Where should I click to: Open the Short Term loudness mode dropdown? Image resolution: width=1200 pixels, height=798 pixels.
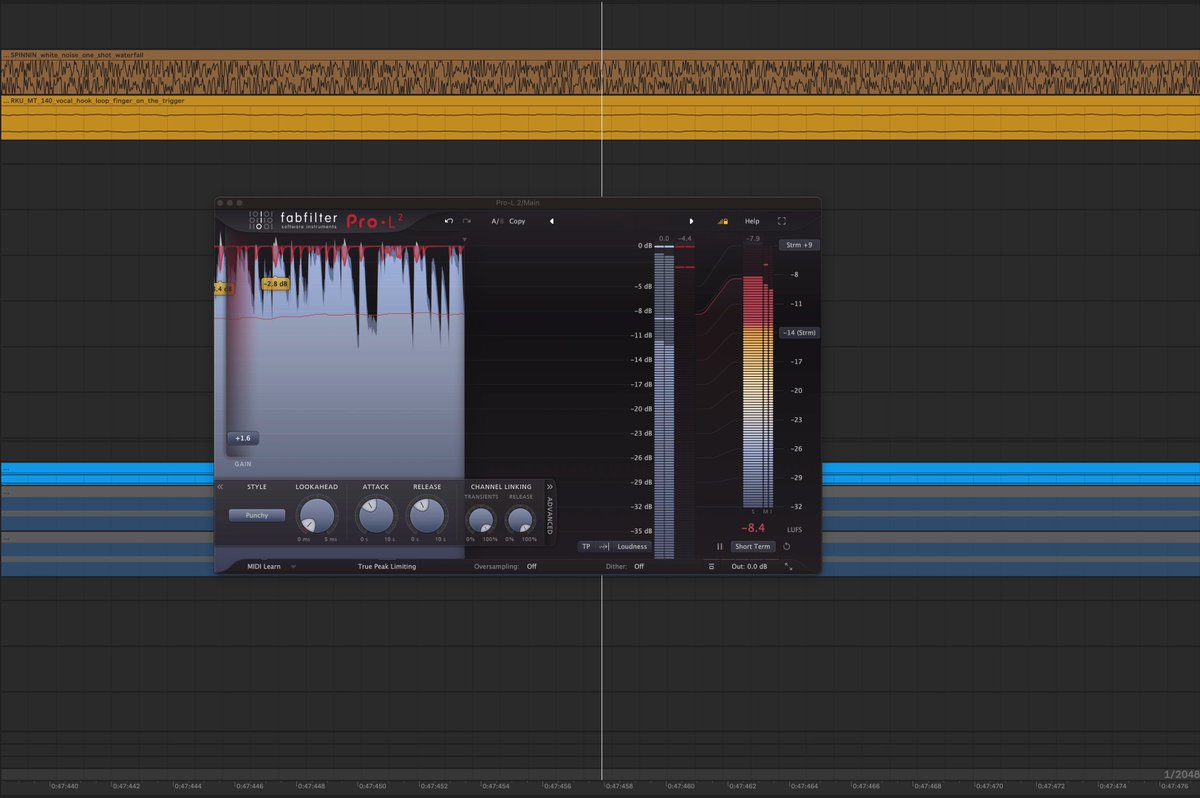tap(753, 547)
